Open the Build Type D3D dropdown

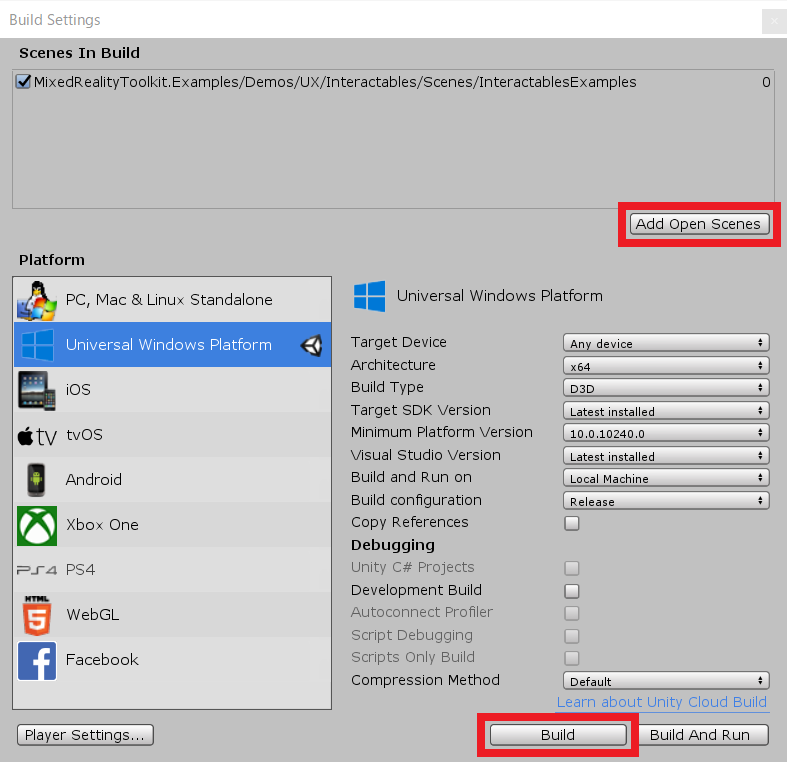point(666,388)
